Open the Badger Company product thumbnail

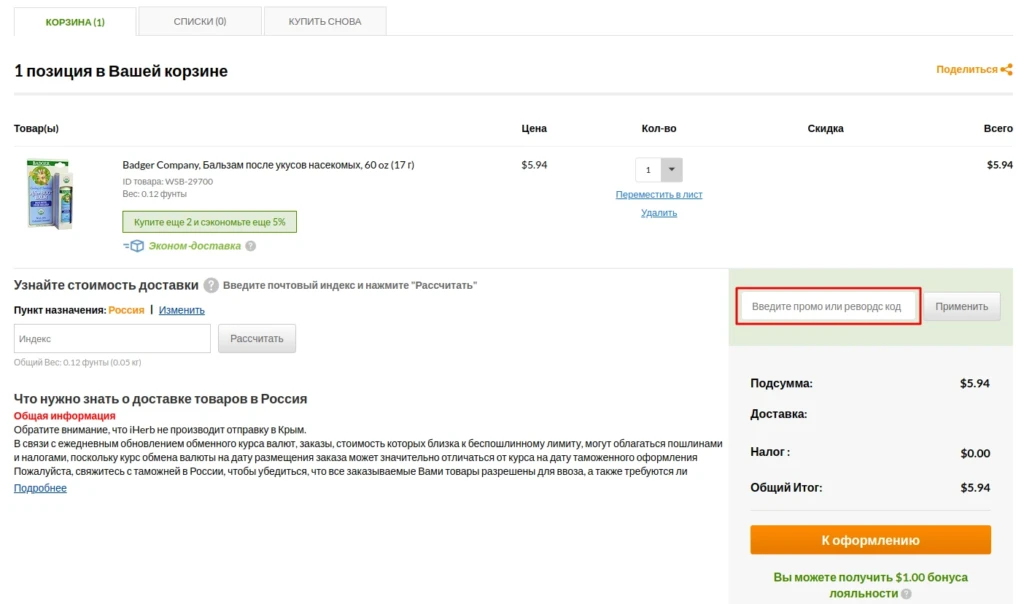click(50, 194)
